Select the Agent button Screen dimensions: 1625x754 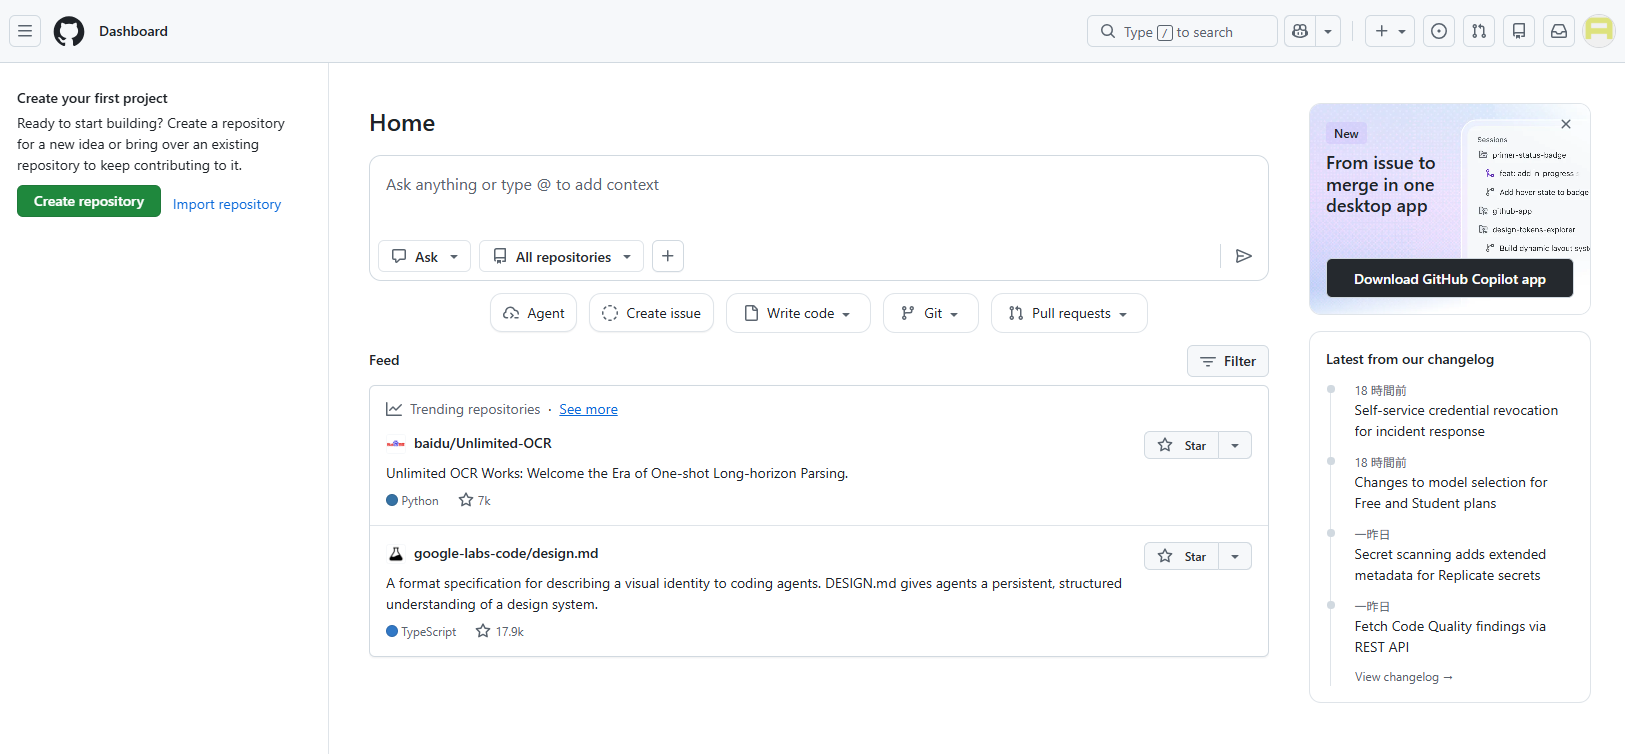click(x=533, y=313)
